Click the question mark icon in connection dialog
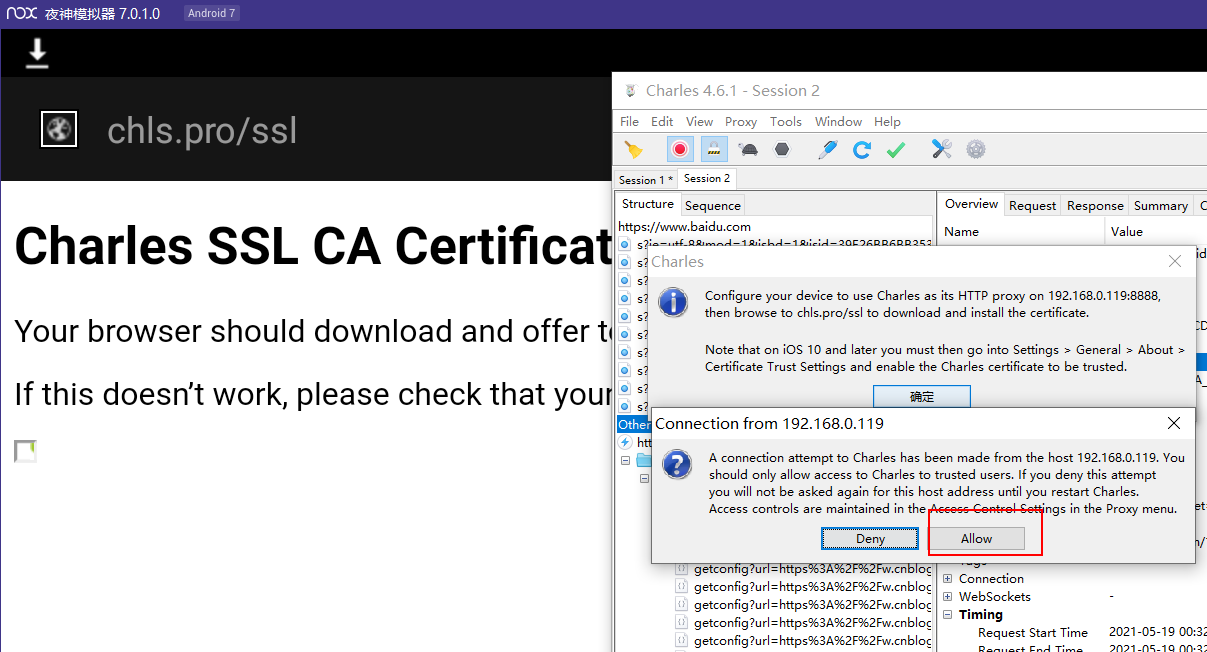1207x652 pixels. 677,464
